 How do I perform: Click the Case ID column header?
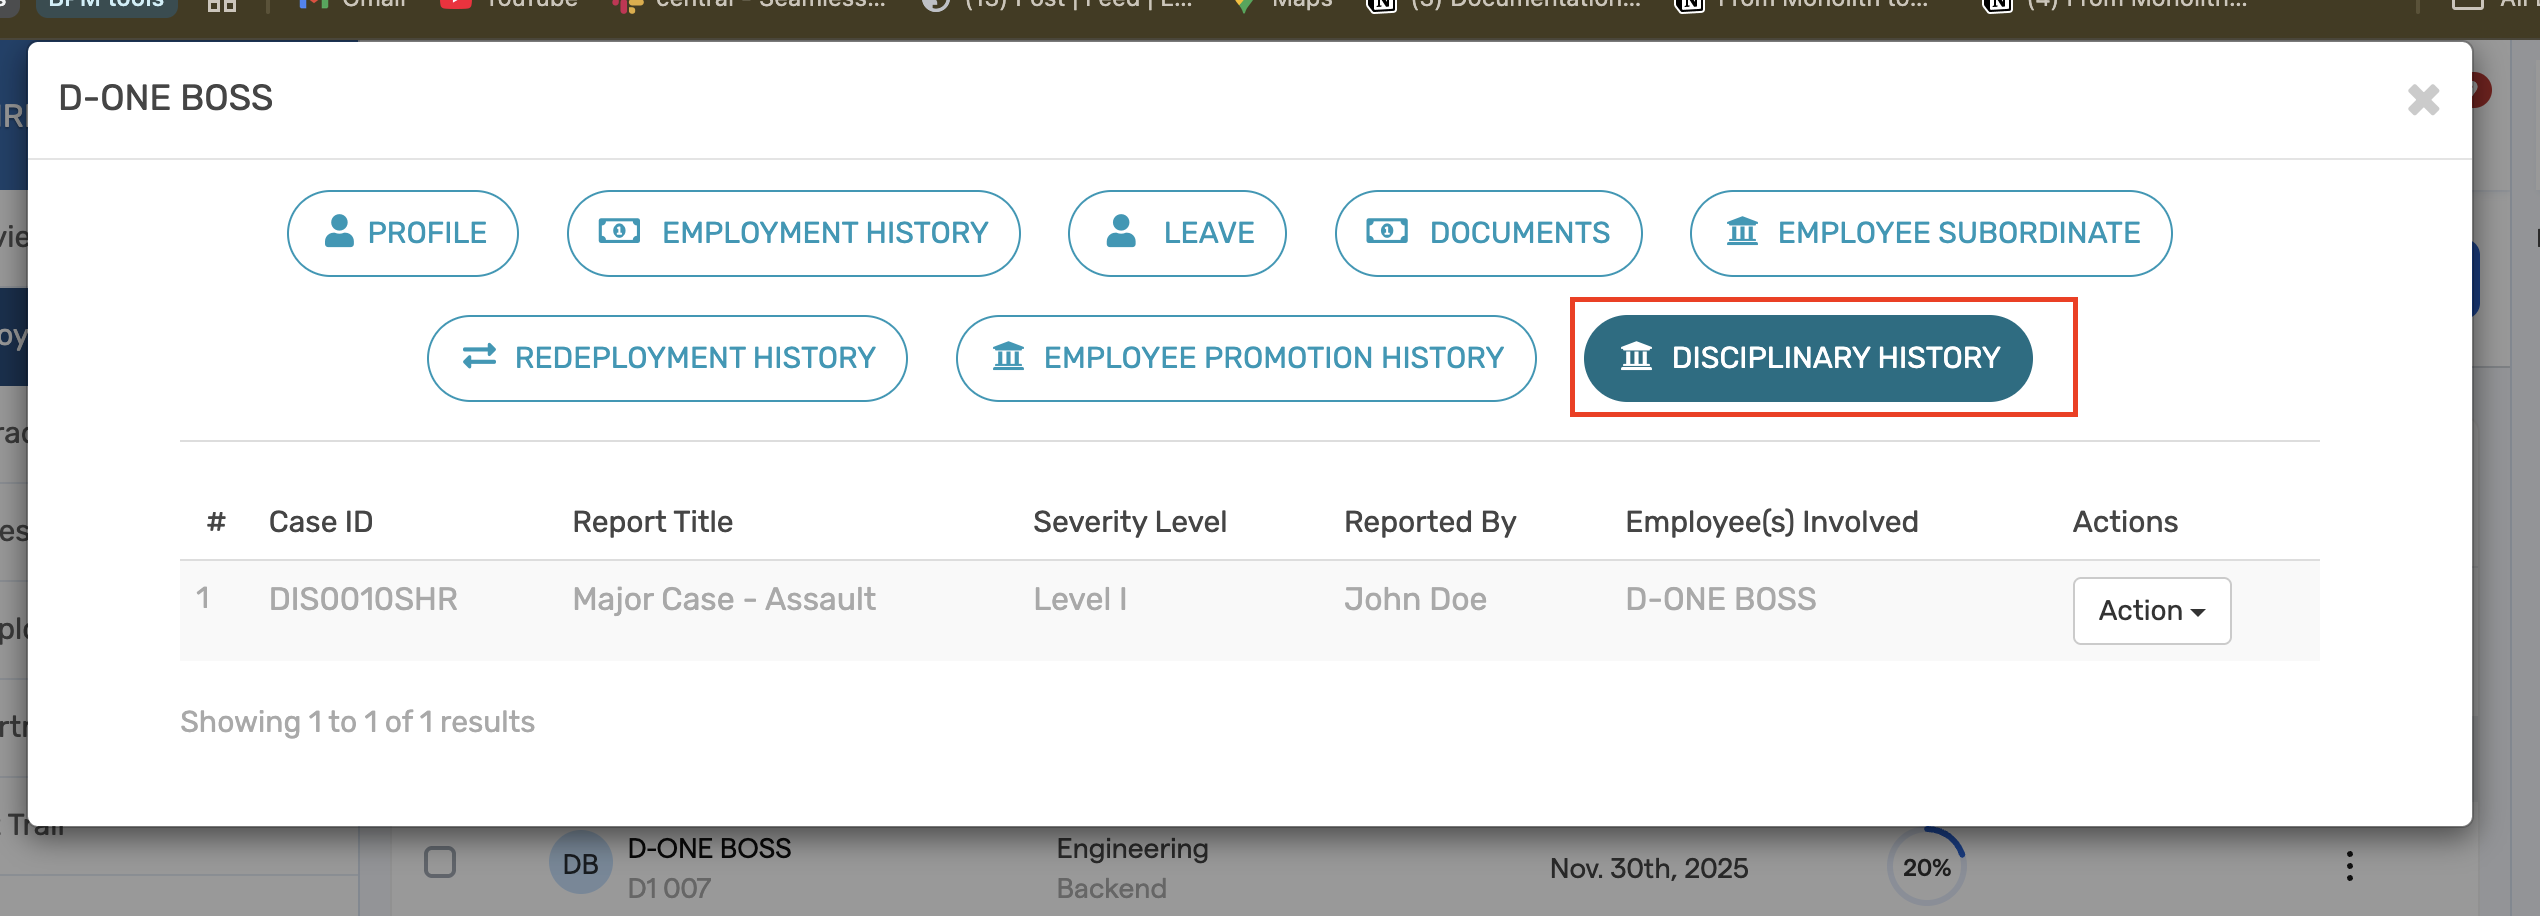[321, 522]
